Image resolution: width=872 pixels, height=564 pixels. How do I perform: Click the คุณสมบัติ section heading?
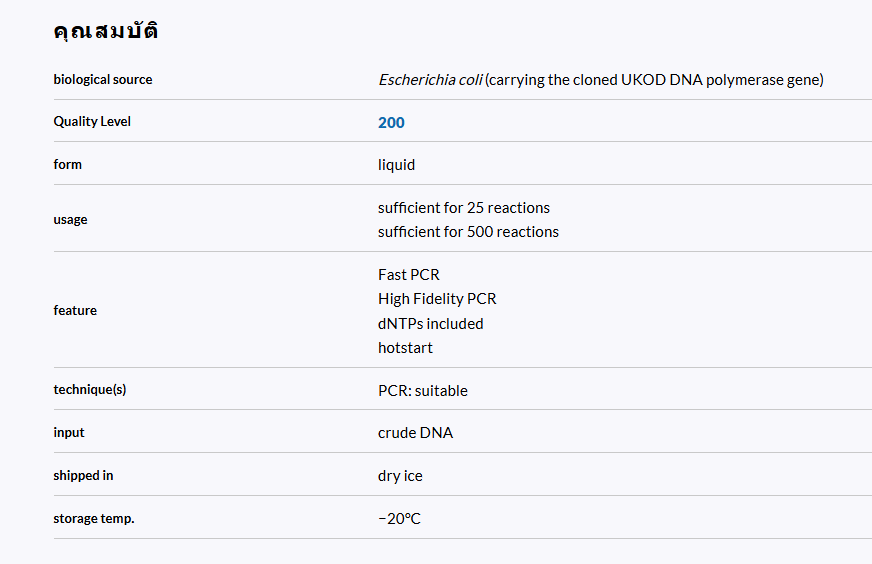click(x=106, y=30)
